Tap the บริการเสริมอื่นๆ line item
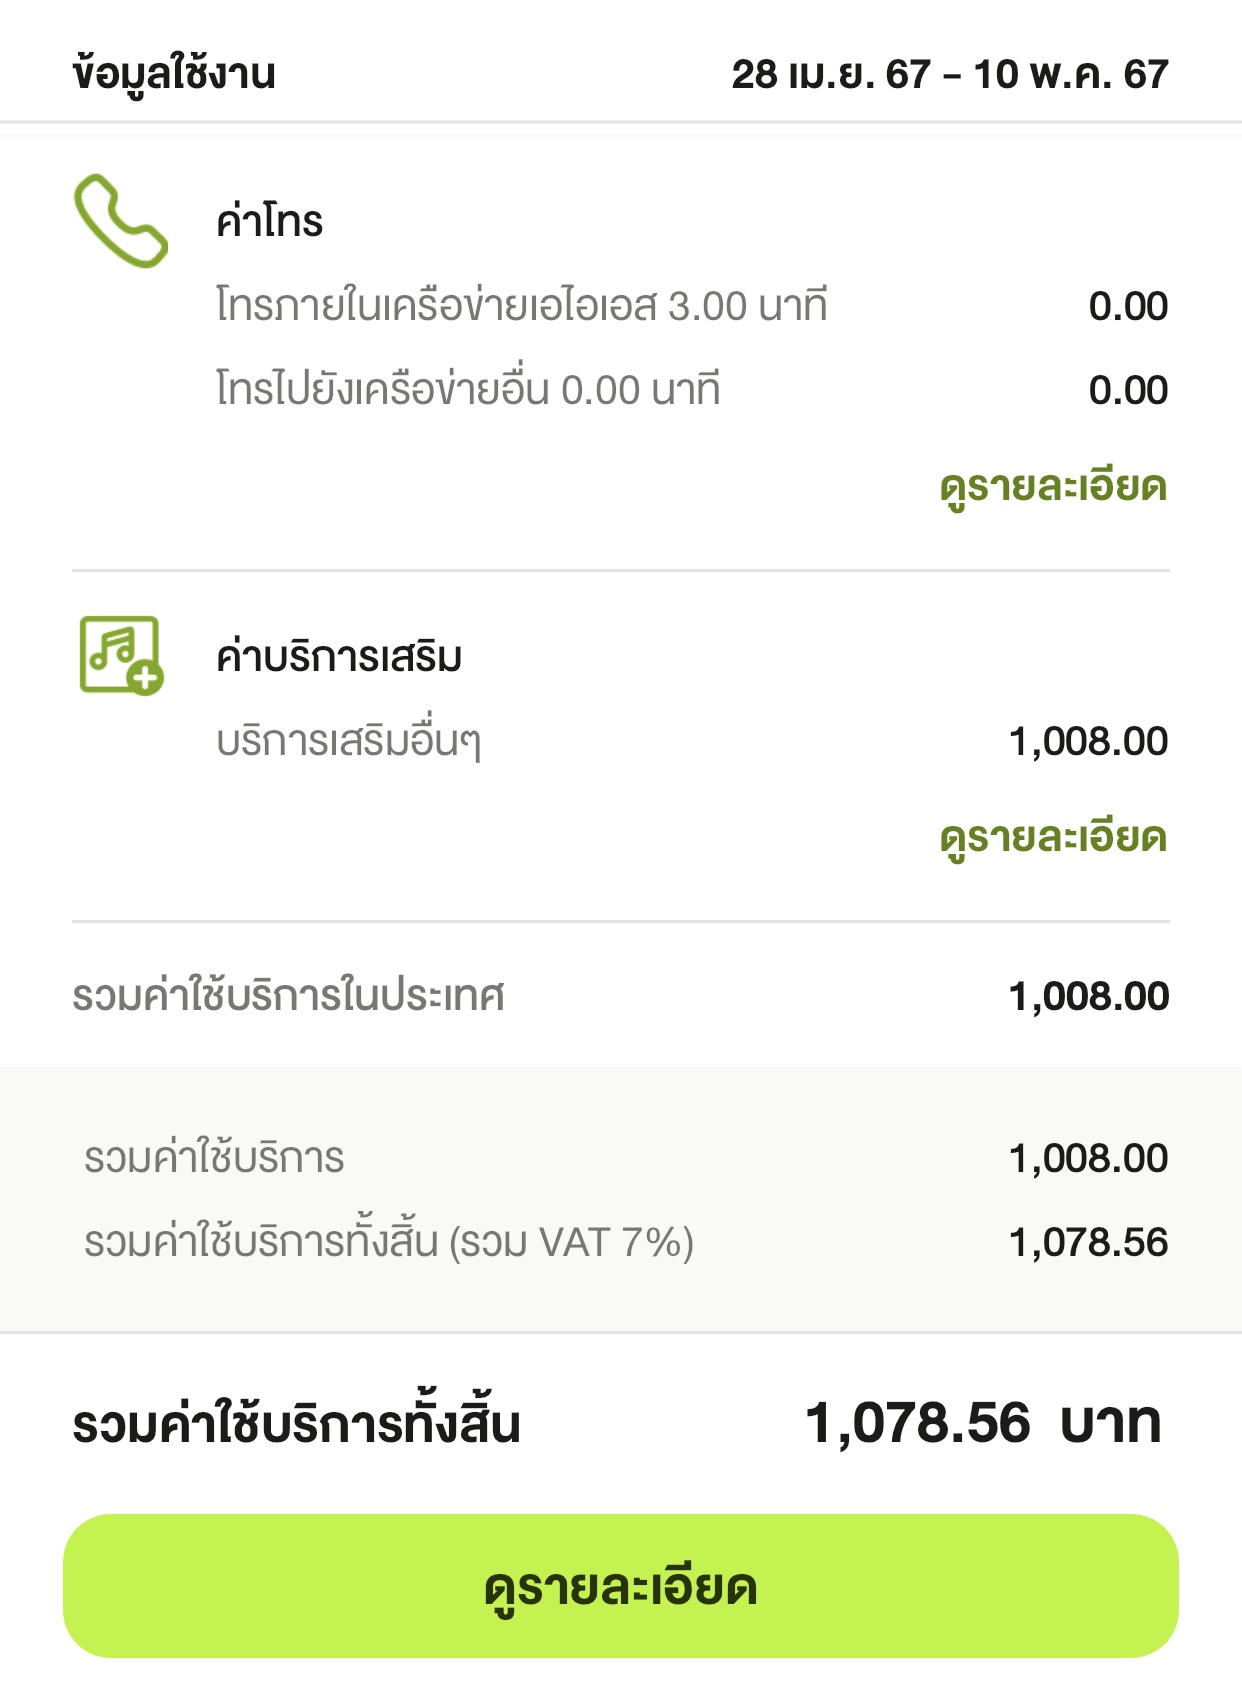 click(349, 742)
